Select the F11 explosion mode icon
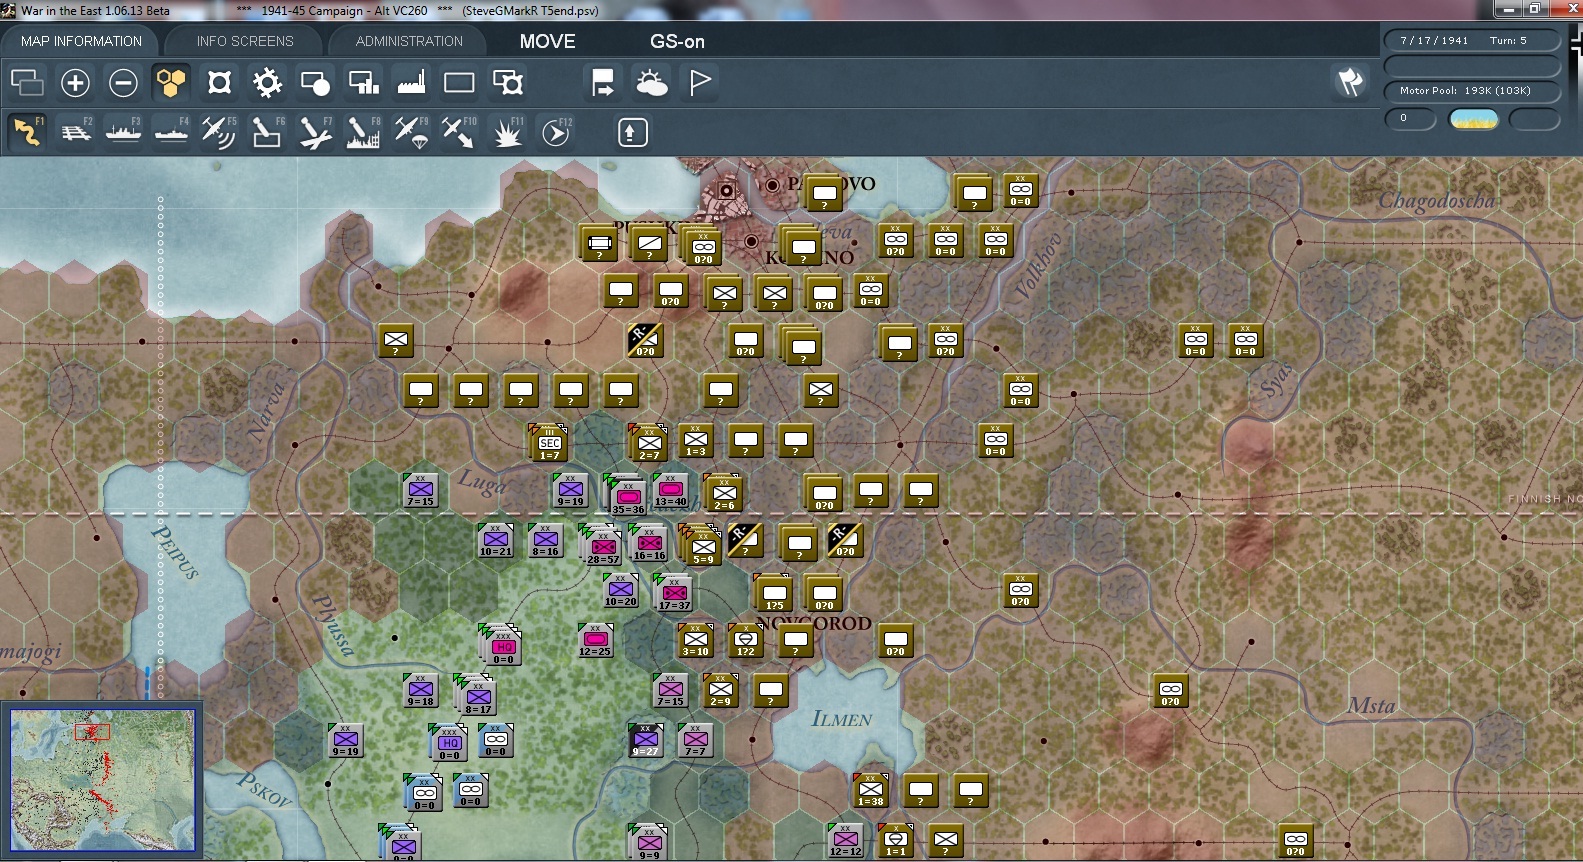 point(507,132)
